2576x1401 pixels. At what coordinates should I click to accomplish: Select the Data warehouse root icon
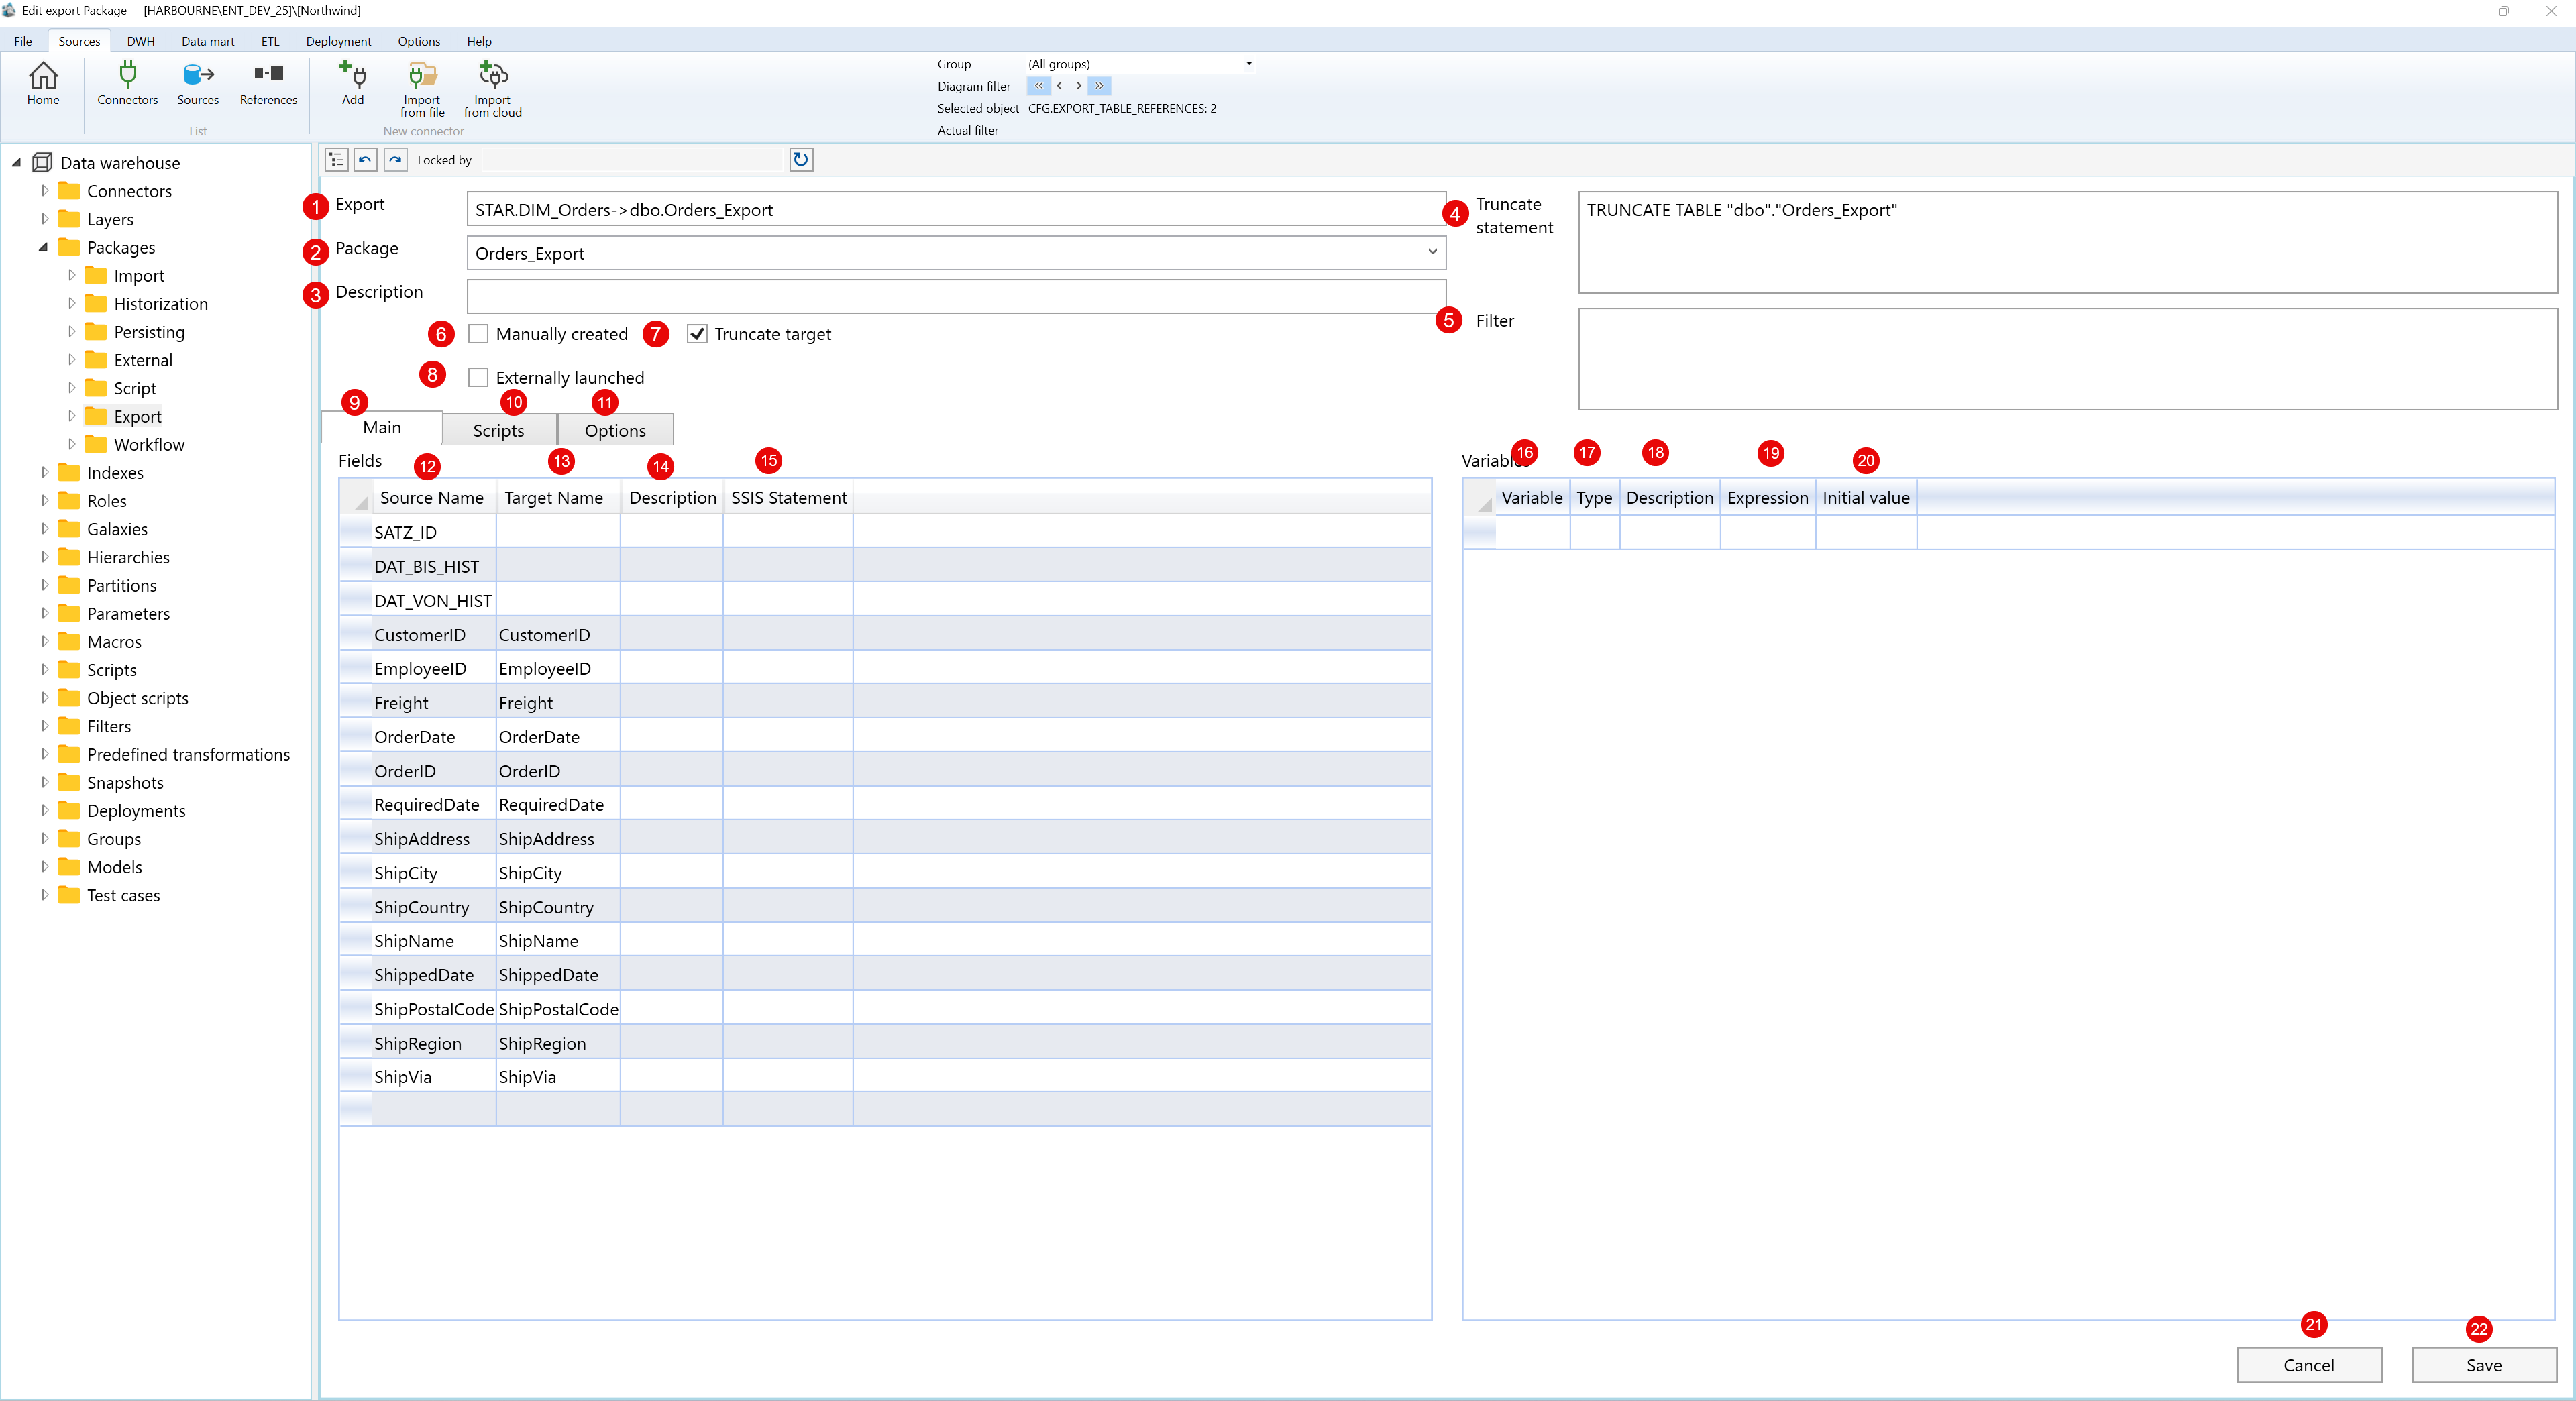(42, 163)
